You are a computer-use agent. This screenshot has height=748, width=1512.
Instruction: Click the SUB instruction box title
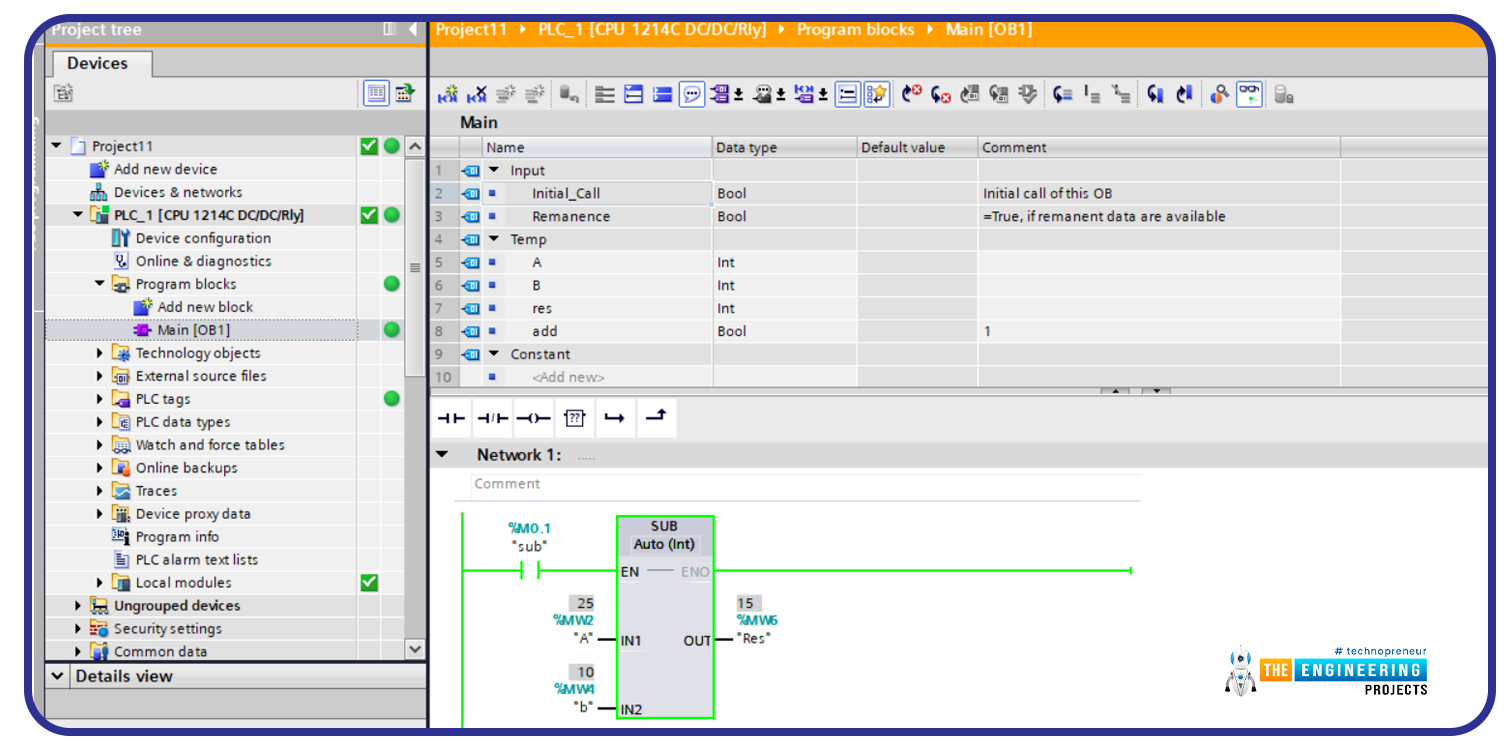coord(664,526)
